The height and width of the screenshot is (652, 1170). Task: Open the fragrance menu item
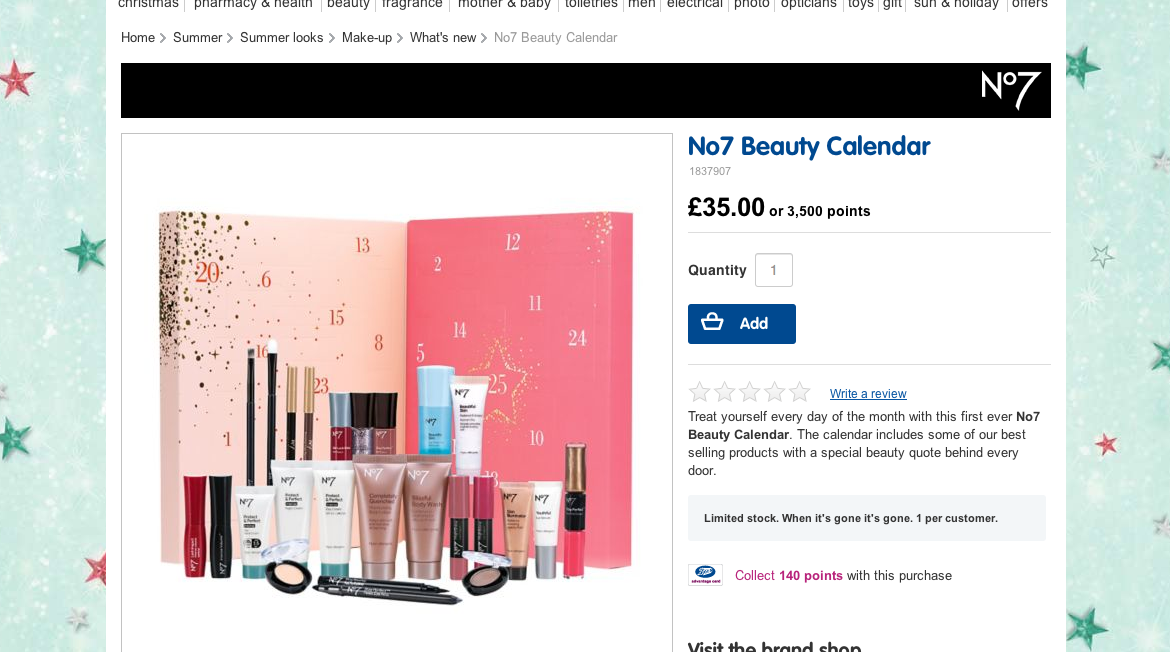412,4
